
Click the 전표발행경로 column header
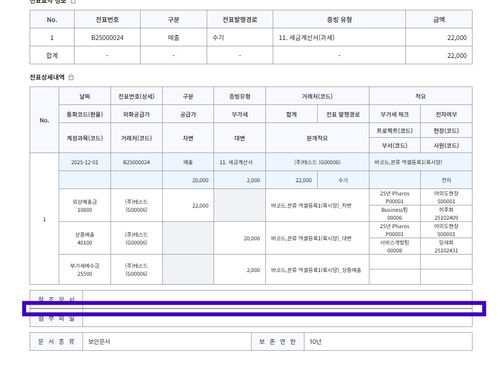(240, 20)
